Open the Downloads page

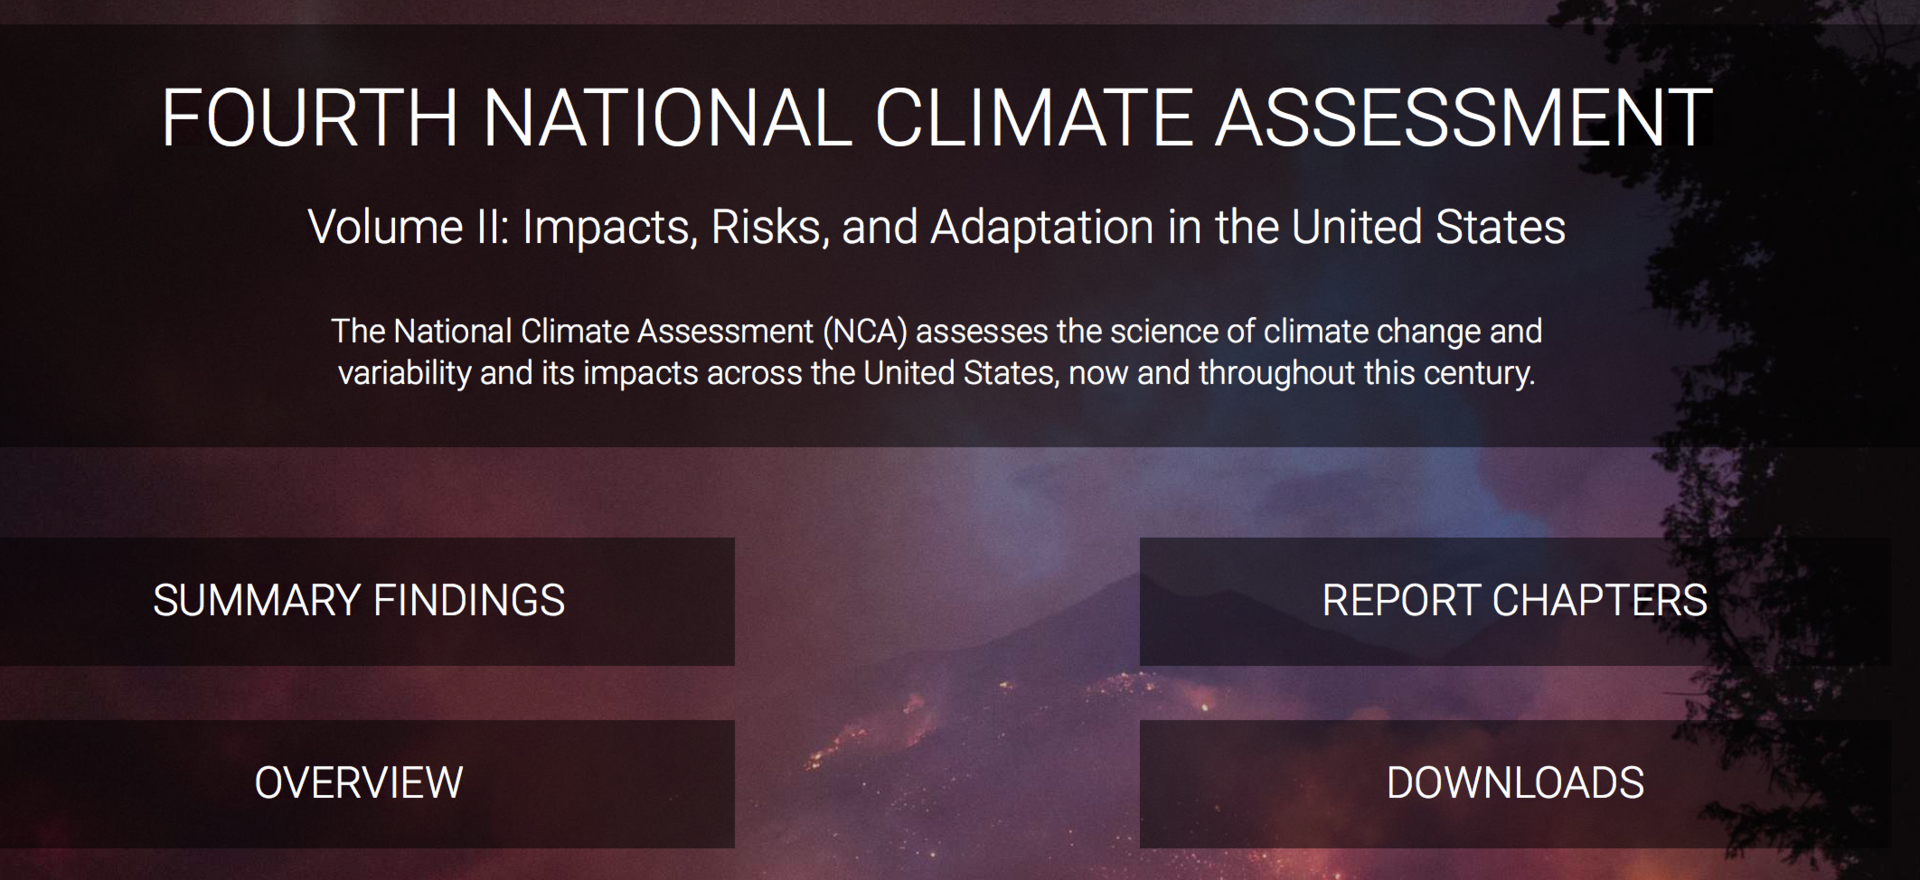coord(1514,783)
